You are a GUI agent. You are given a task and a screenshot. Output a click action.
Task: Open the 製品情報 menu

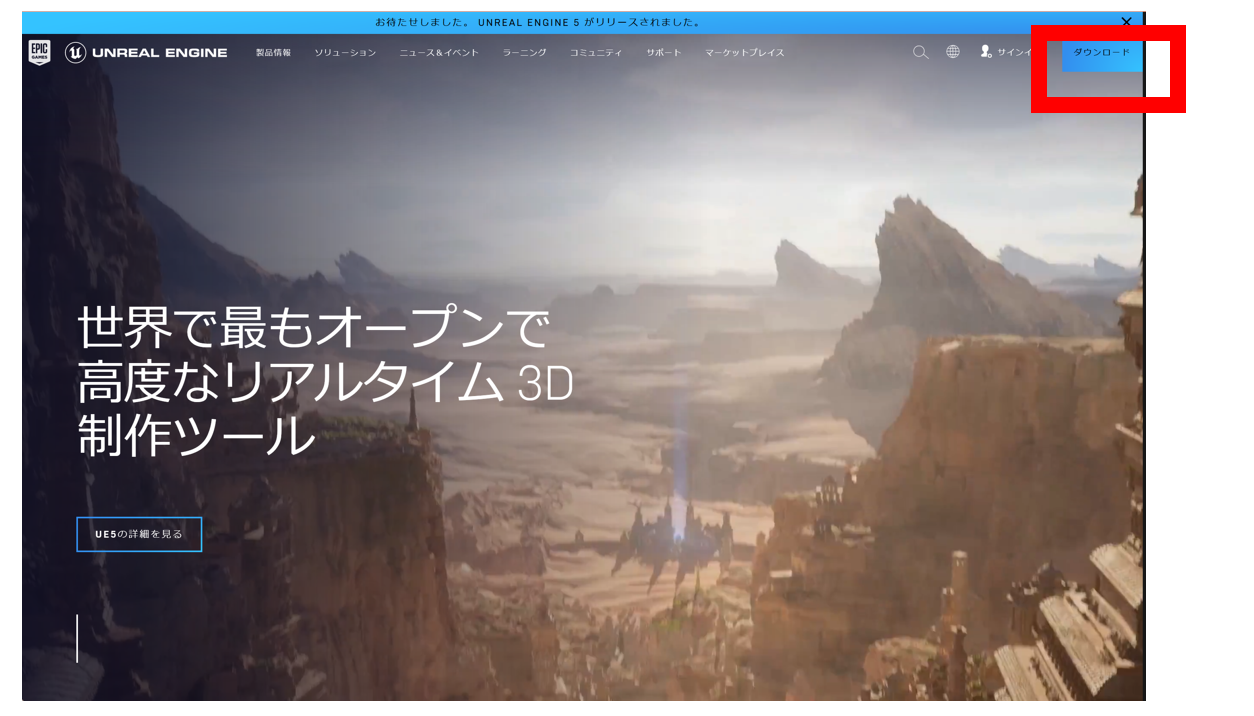click(273, 53)
